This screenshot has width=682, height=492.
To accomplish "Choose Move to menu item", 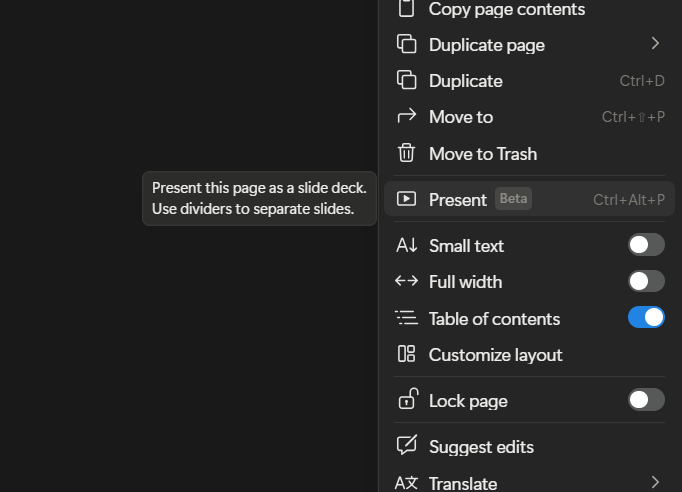I will tap(529, 117).
